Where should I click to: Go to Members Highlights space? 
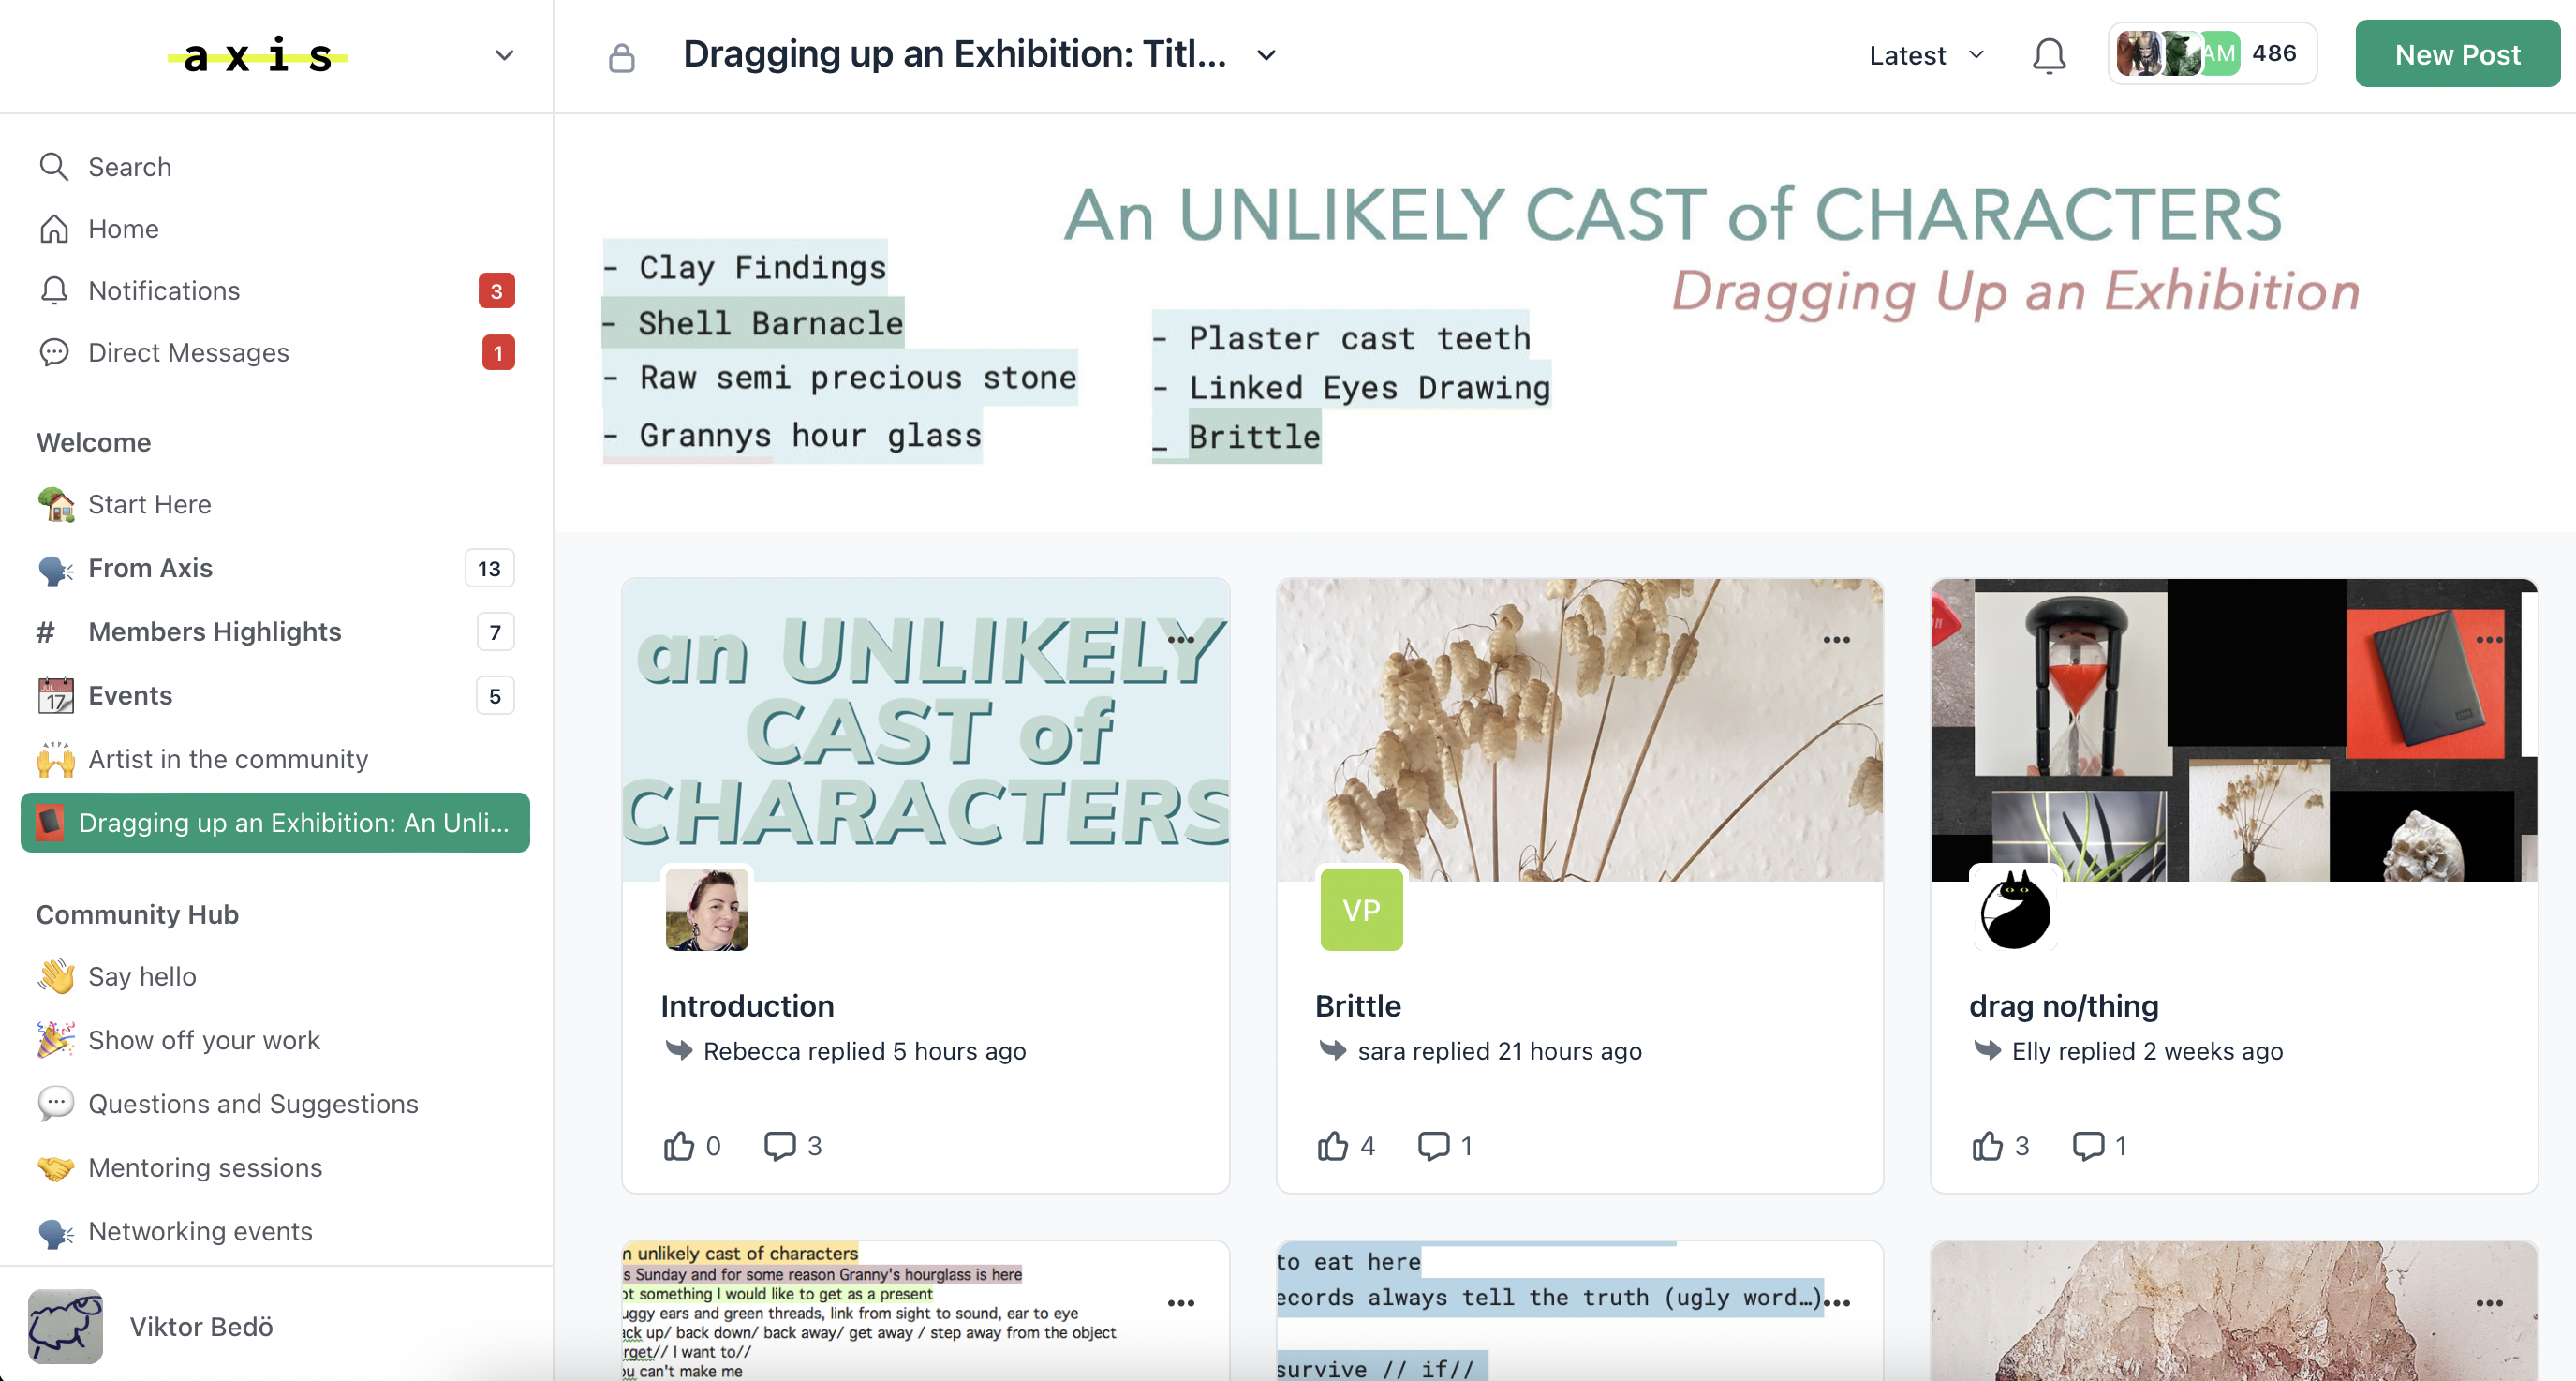214,631
